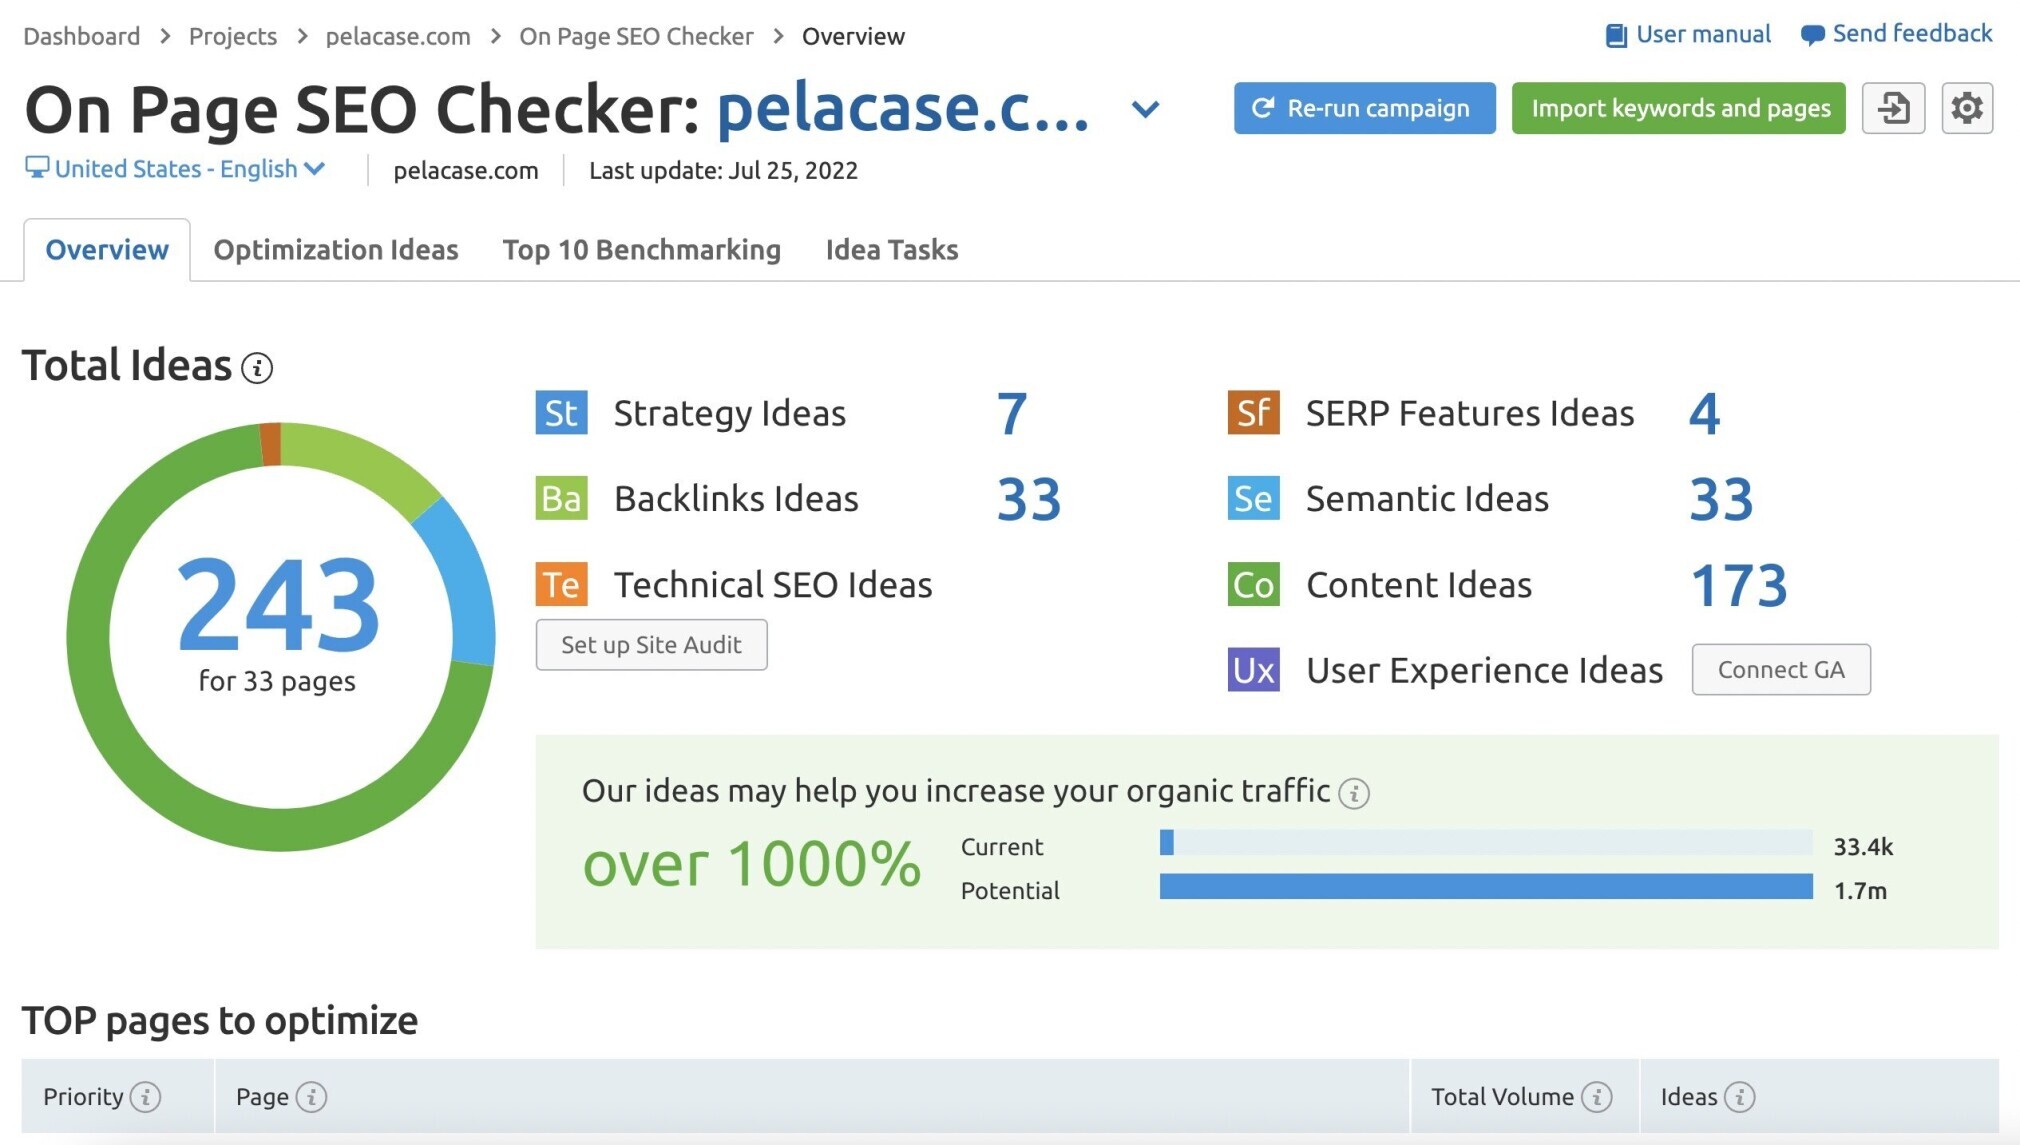This screenshot has height=1145, width=2020.
Task: Click the desktop monitor icon by United States
Action: point(36,168)
